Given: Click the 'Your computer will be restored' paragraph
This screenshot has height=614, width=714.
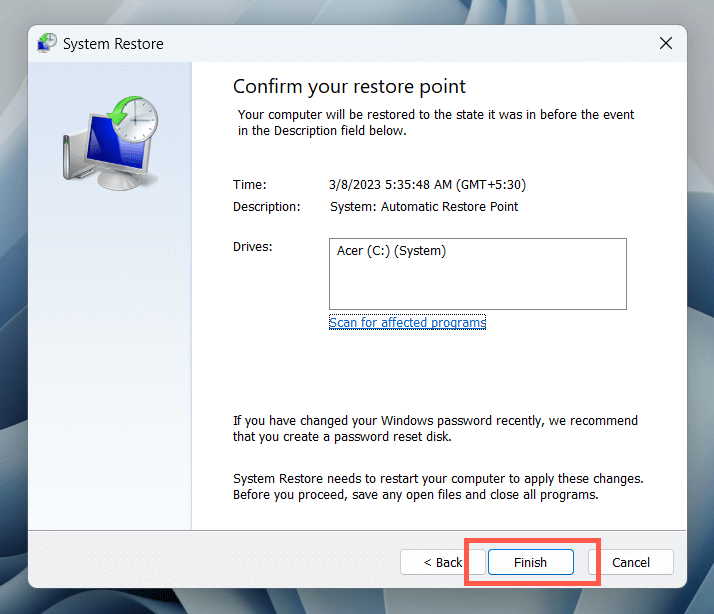Looking at the screenshot, I should (x=436, y=123).
